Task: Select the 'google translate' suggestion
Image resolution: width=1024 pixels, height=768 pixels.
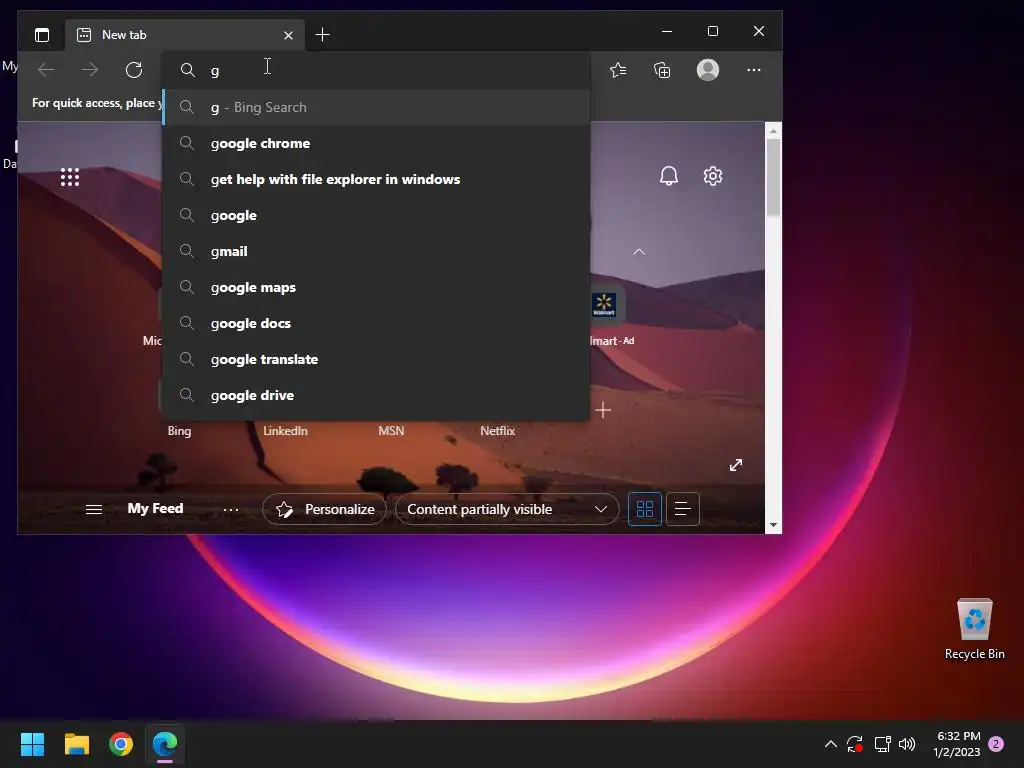Action: tap(376, 359)
